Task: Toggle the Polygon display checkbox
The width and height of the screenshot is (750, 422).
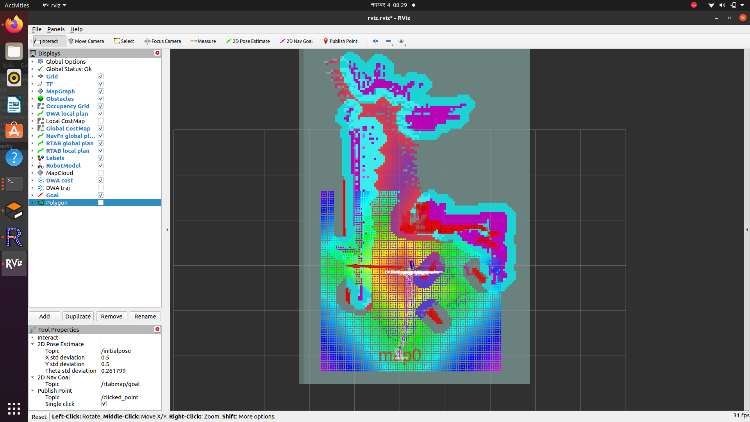Action: click(x=101, y=202)
